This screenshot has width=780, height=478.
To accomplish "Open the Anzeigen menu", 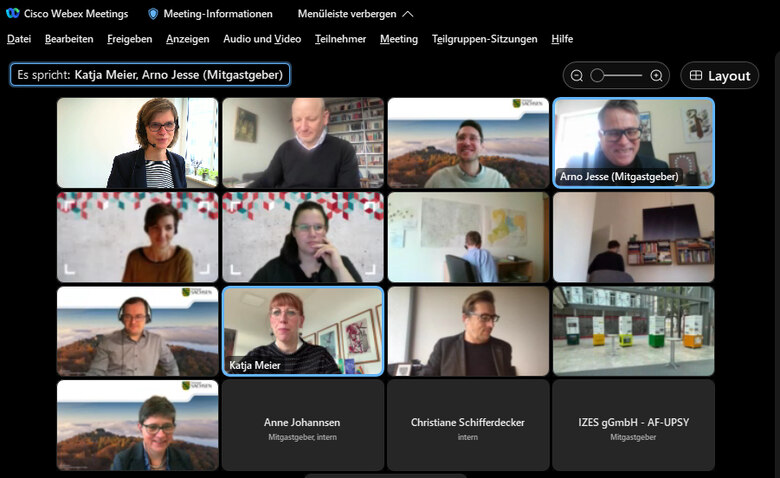I will point(188,39).
